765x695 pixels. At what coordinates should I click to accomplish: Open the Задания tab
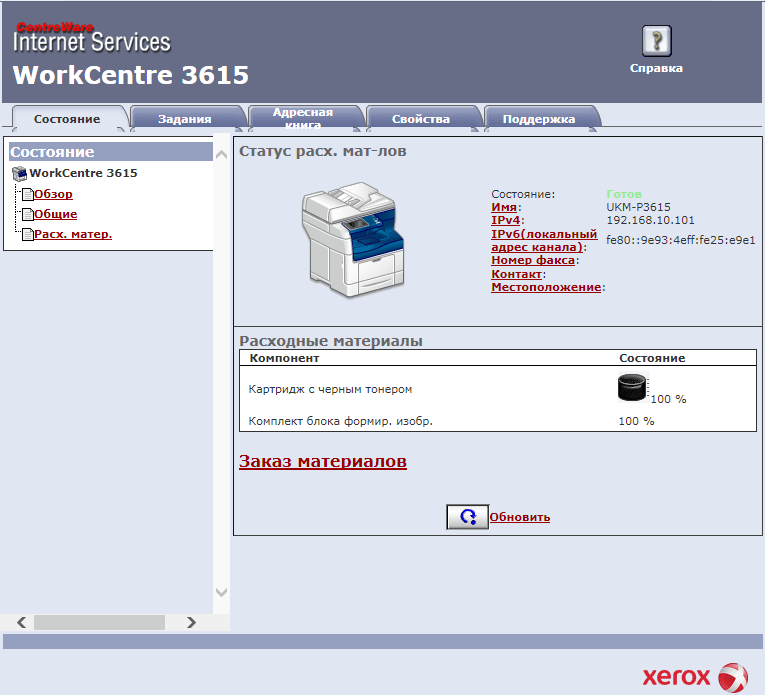pos(184,119)
